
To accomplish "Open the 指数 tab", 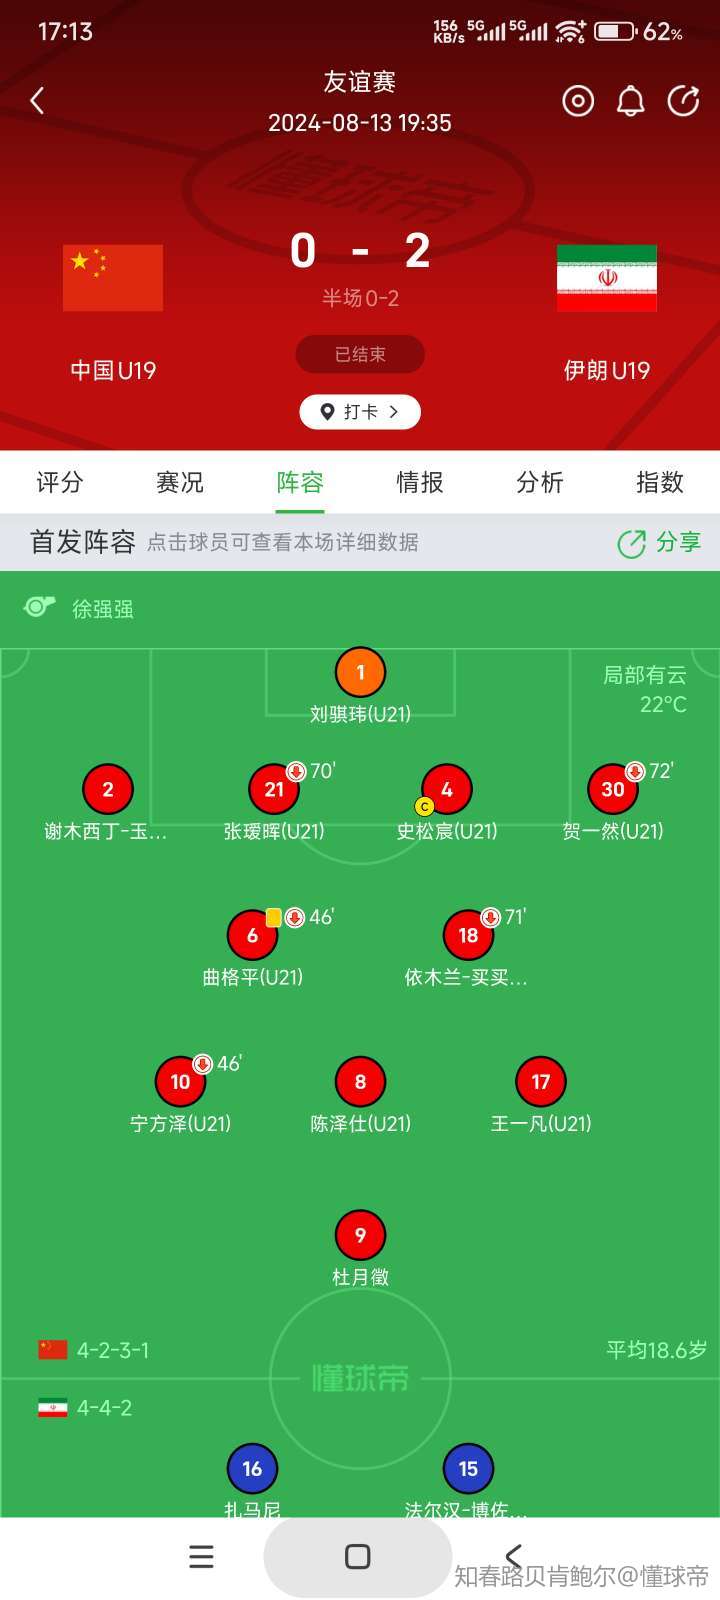I will [660, 483].
